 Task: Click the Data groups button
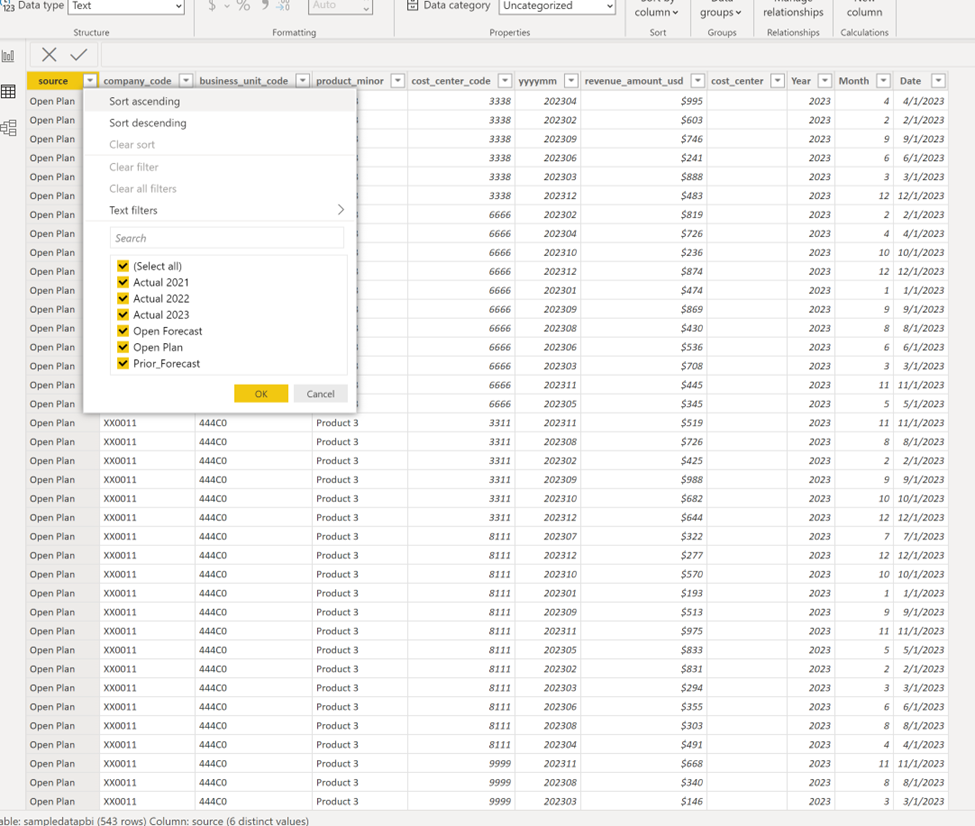coord(721,9)
